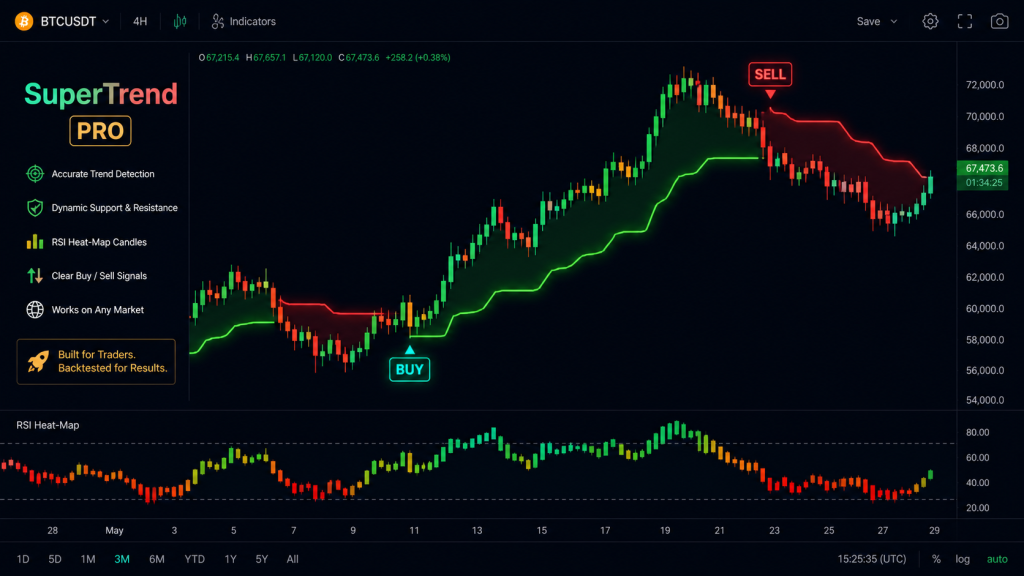This screenshot has width=1024, height=576.
Task: Click the 15:25:35 (UTC) clock
Action: pos(872,559)
